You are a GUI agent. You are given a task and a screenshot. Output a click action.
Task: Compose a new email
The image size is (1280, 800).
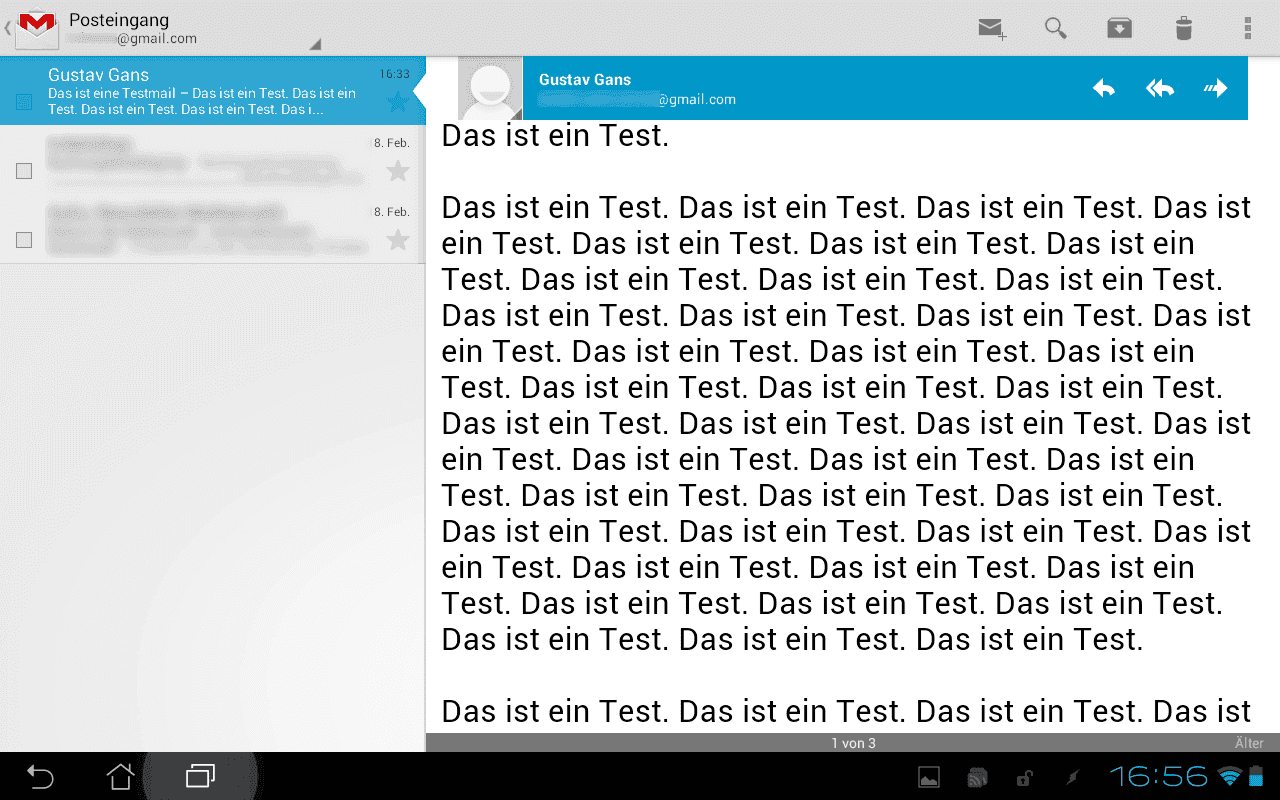coord(991,28)
